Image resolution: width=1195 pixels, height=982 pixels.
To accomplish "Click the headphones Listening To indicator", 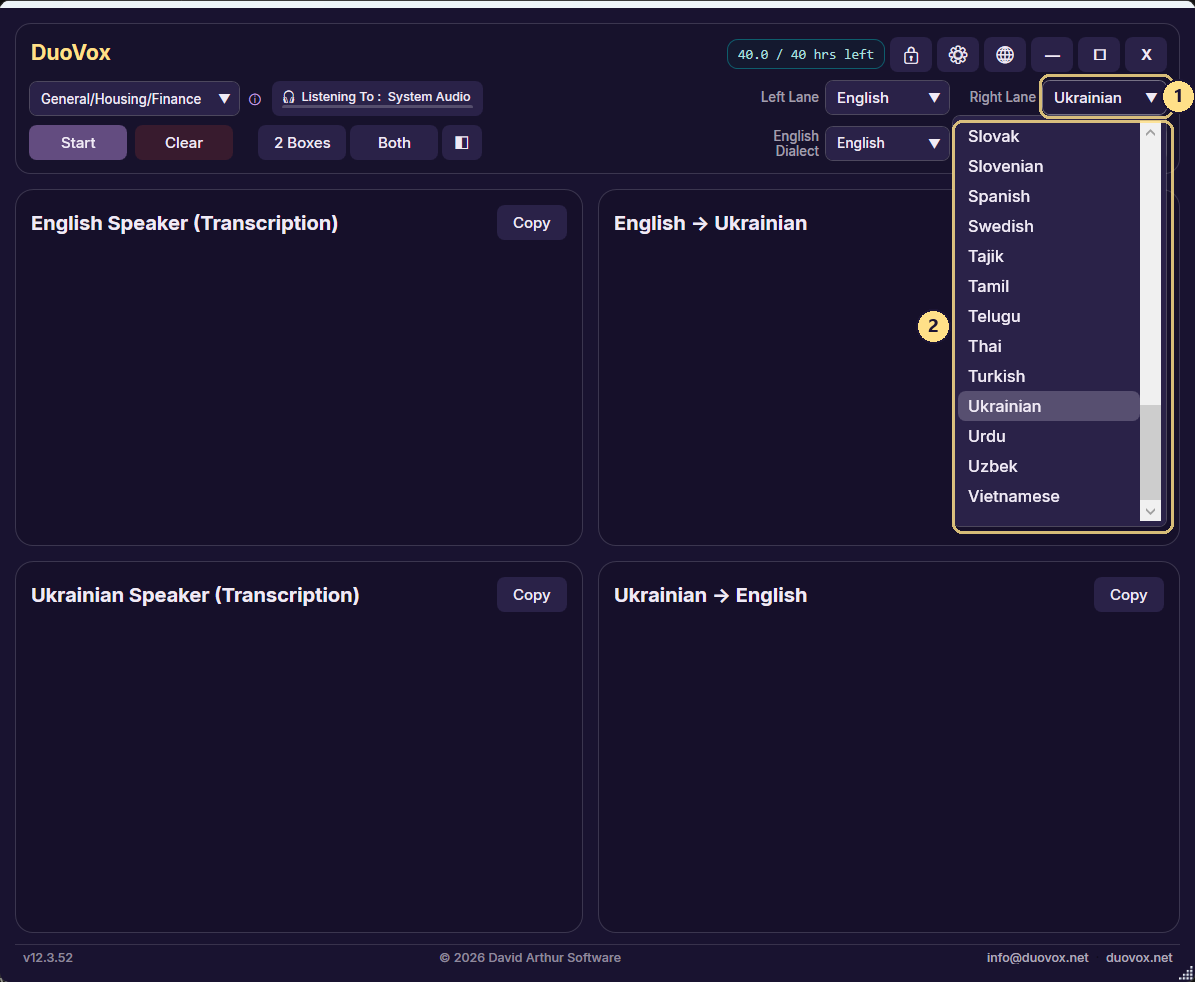I will (377, 98).
